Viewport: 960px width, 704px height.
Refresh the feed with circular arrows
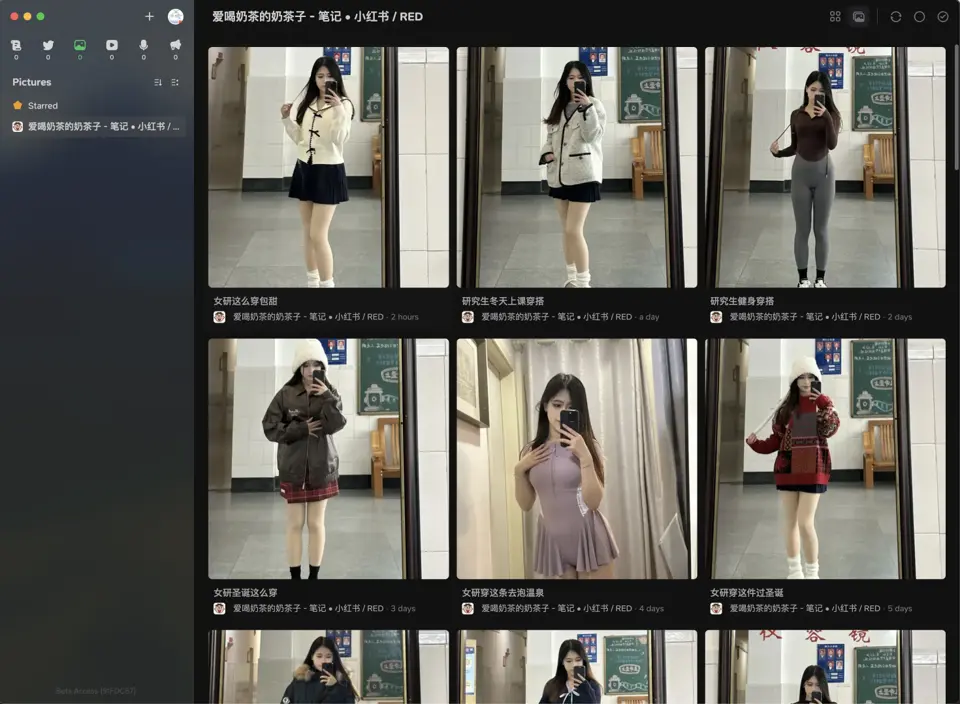coord(896,17)
